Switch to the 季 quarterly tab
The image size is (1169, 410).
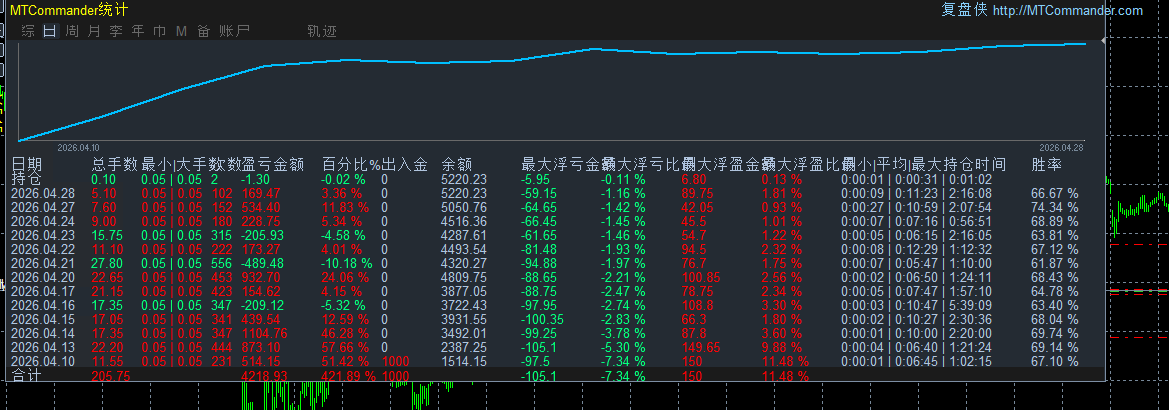tap(116, 31)
